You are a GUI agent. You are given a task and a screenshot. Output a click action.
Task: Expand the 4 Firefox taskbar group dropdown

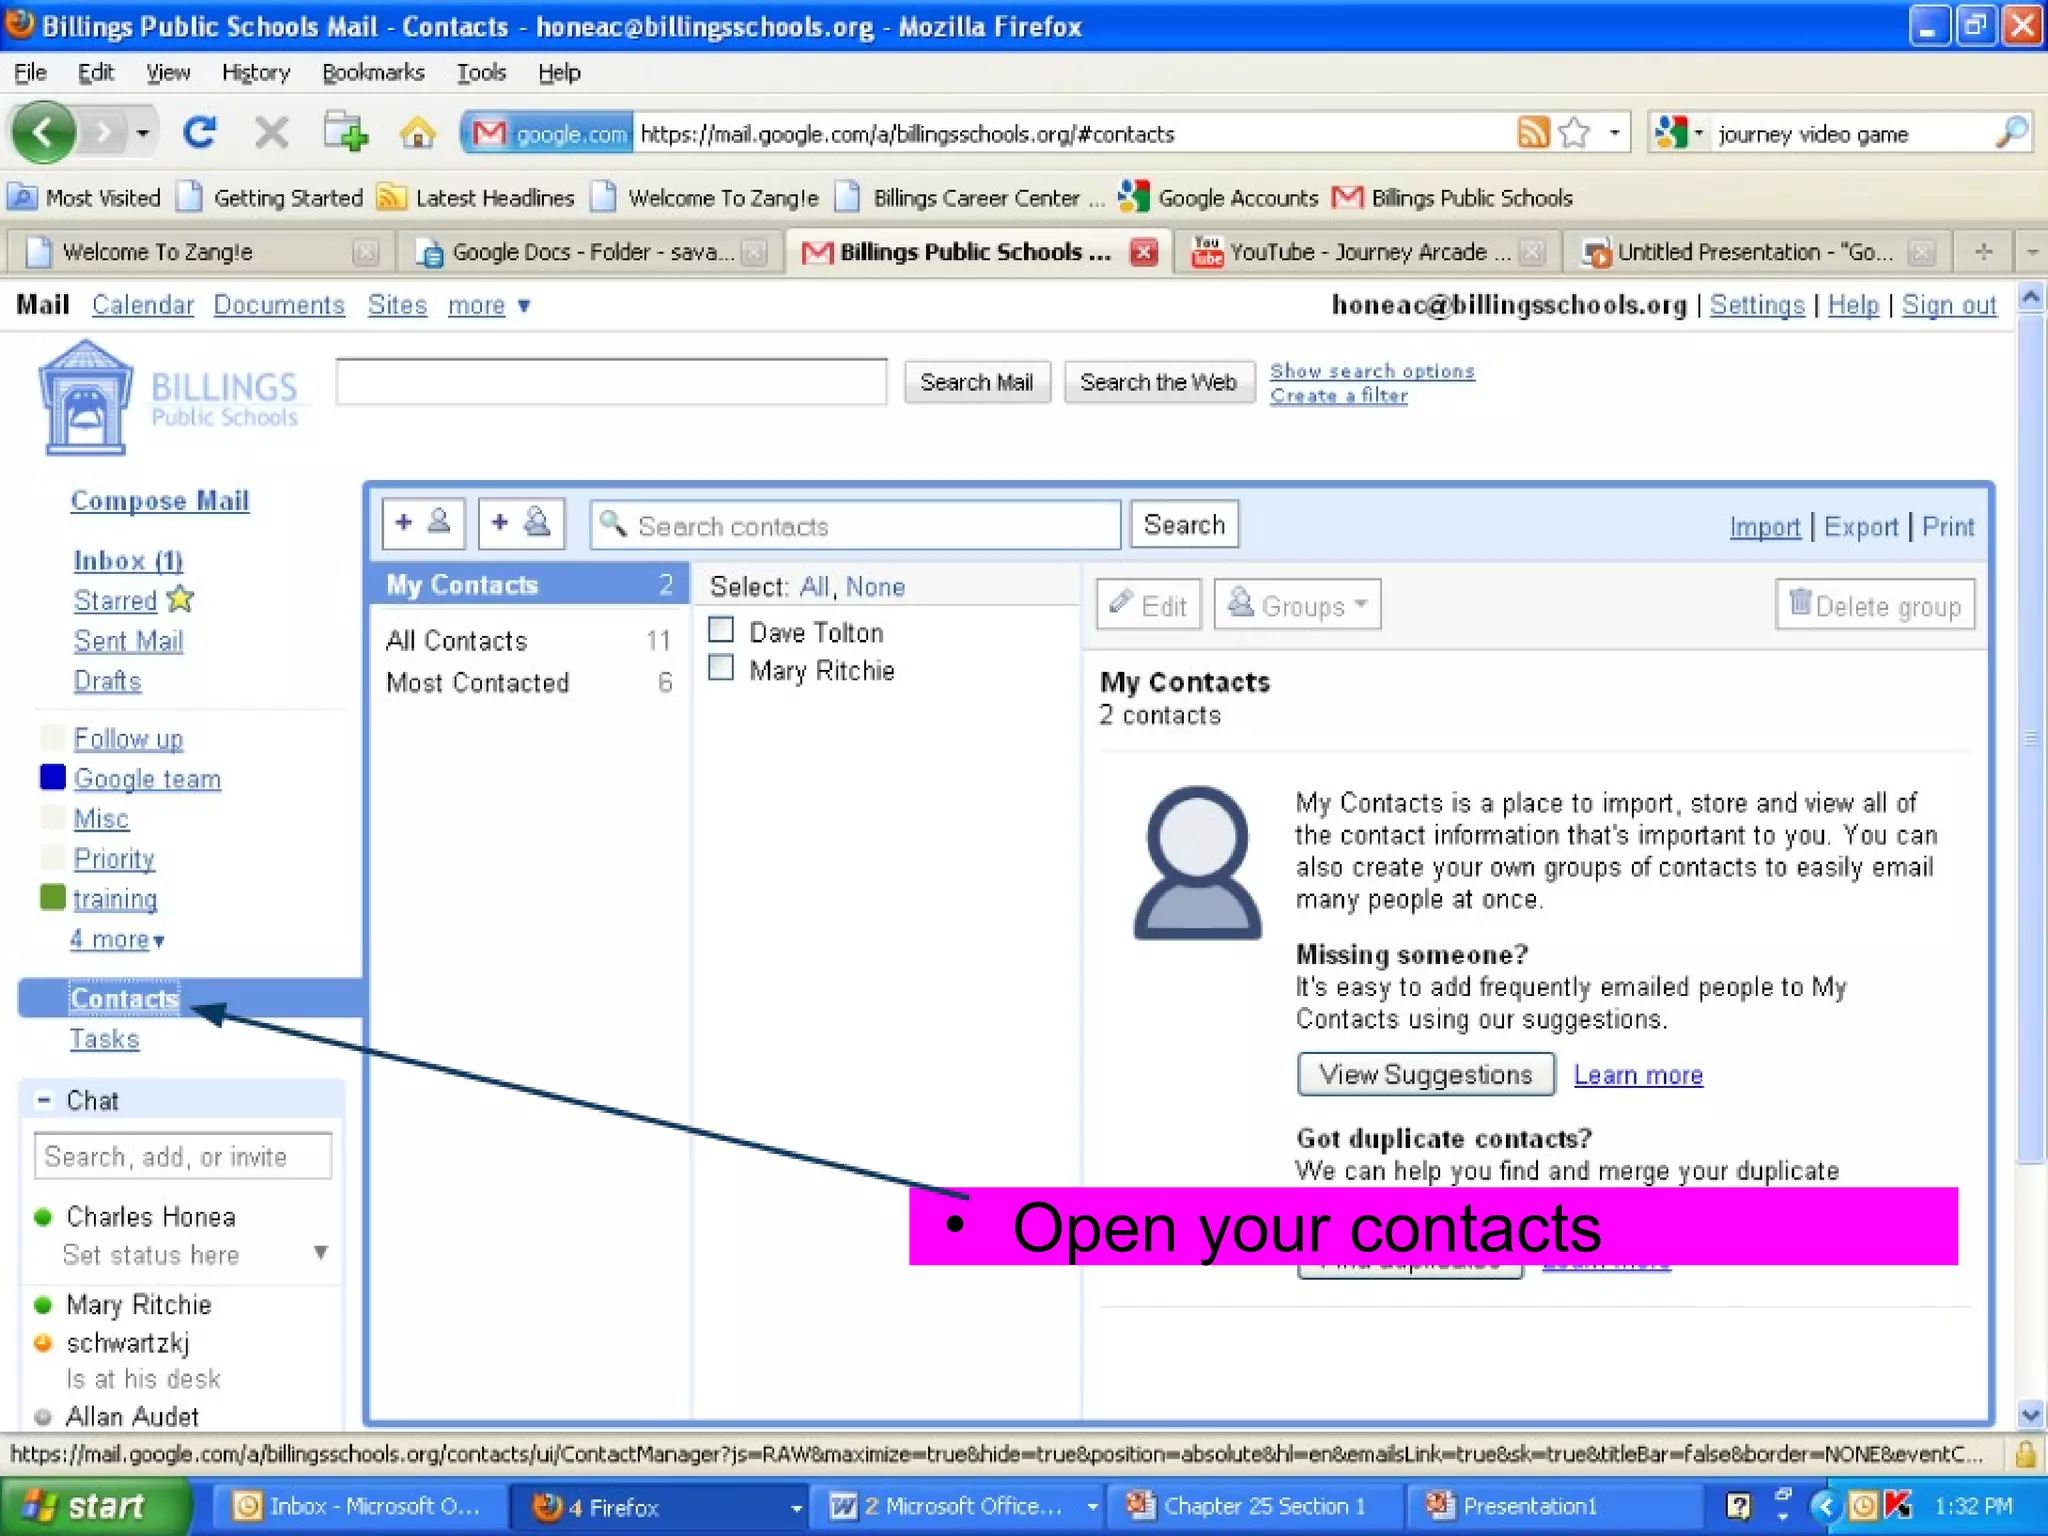coord(795,1507)
